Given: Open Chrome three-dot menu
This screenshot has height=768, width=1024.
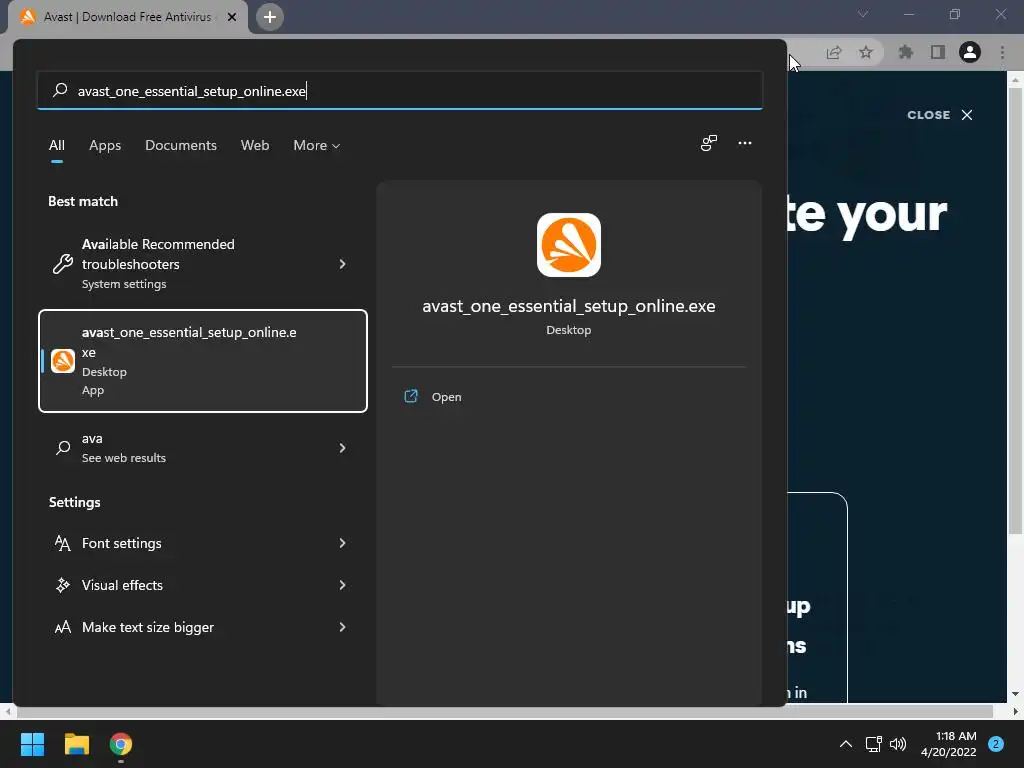Looking at the screenshot, I should click(1002, 52).
